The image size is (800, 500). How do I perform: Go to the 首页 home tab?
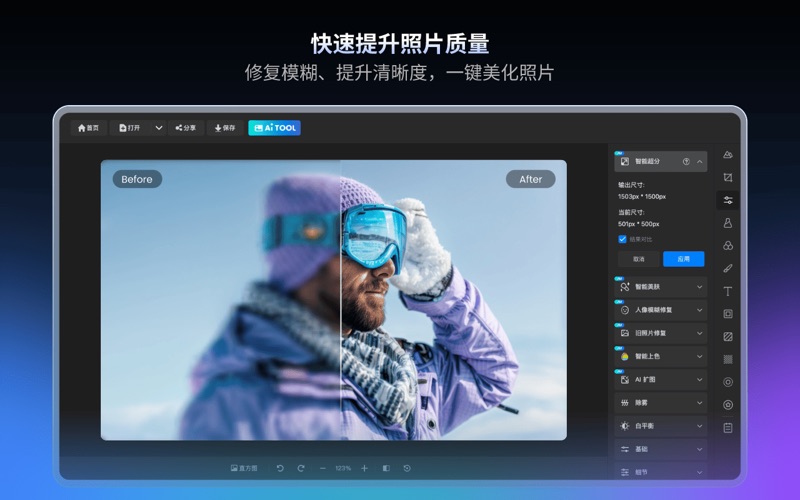pos(88,128)
